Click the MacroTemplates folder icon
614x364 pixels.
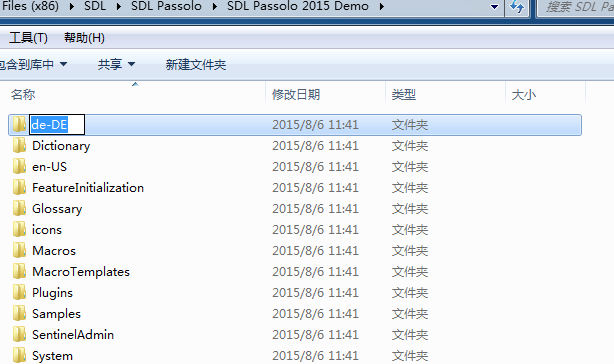[19, 272]
